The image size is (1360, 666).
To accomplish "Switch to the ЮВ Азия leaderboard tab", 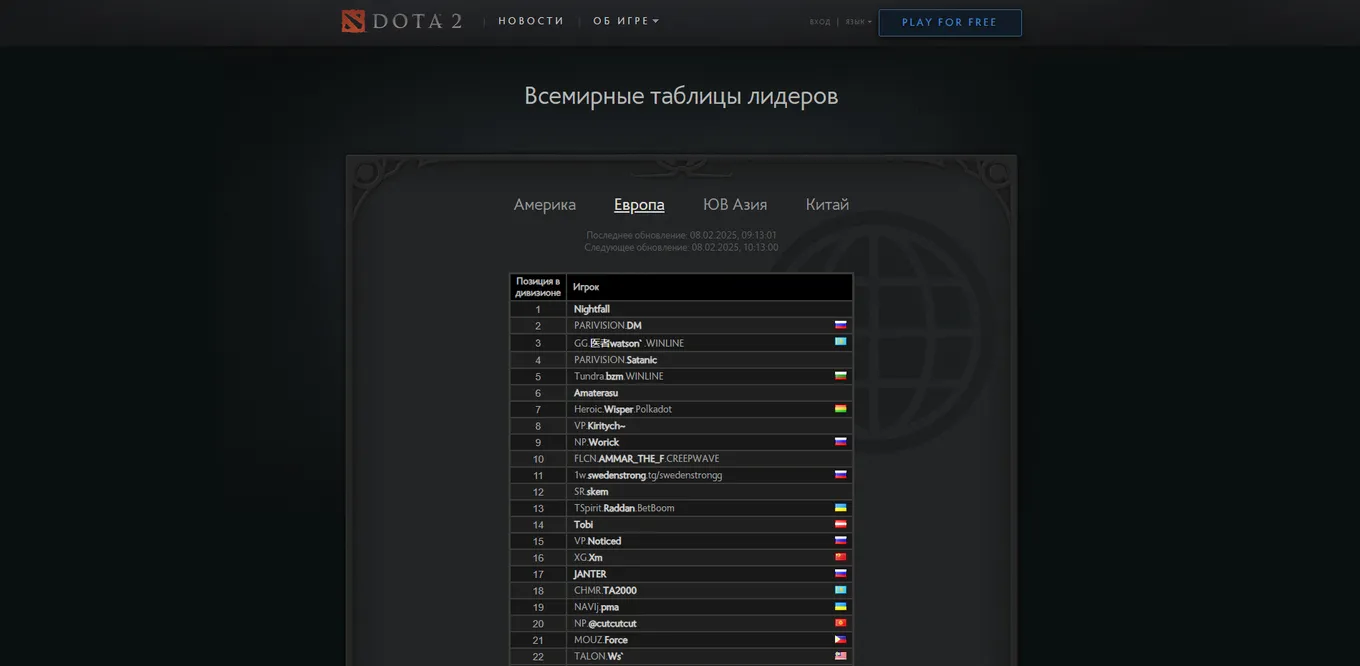I will [735, 204].
